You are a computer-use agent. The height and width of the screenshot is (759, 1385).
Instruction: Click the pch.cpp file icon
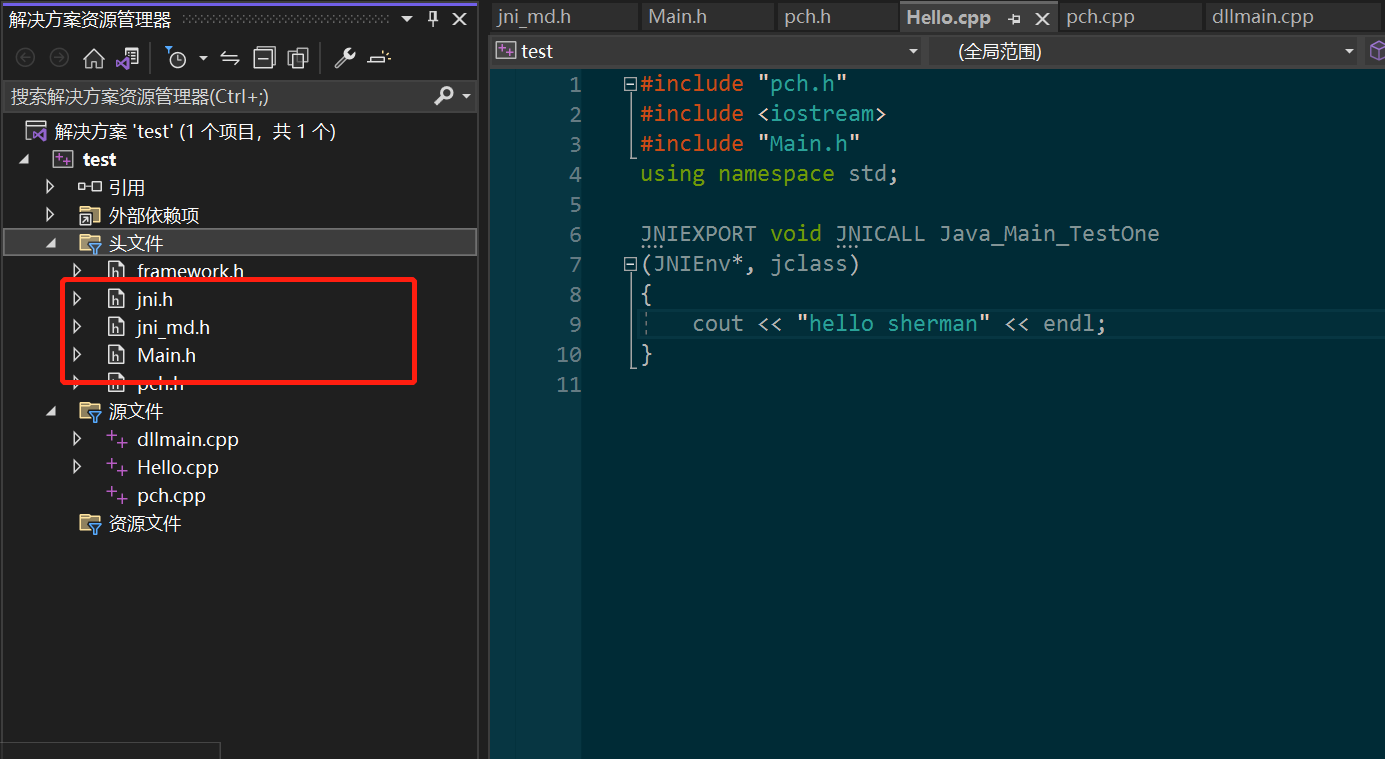pyautogui.click(x=117, y=494)
